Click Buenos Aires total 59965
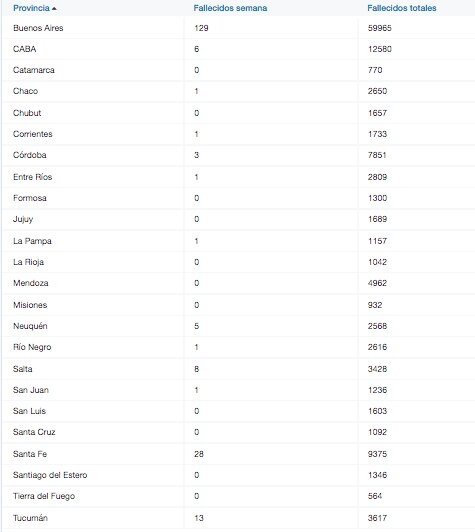475x532 pixels. (380, 28)
